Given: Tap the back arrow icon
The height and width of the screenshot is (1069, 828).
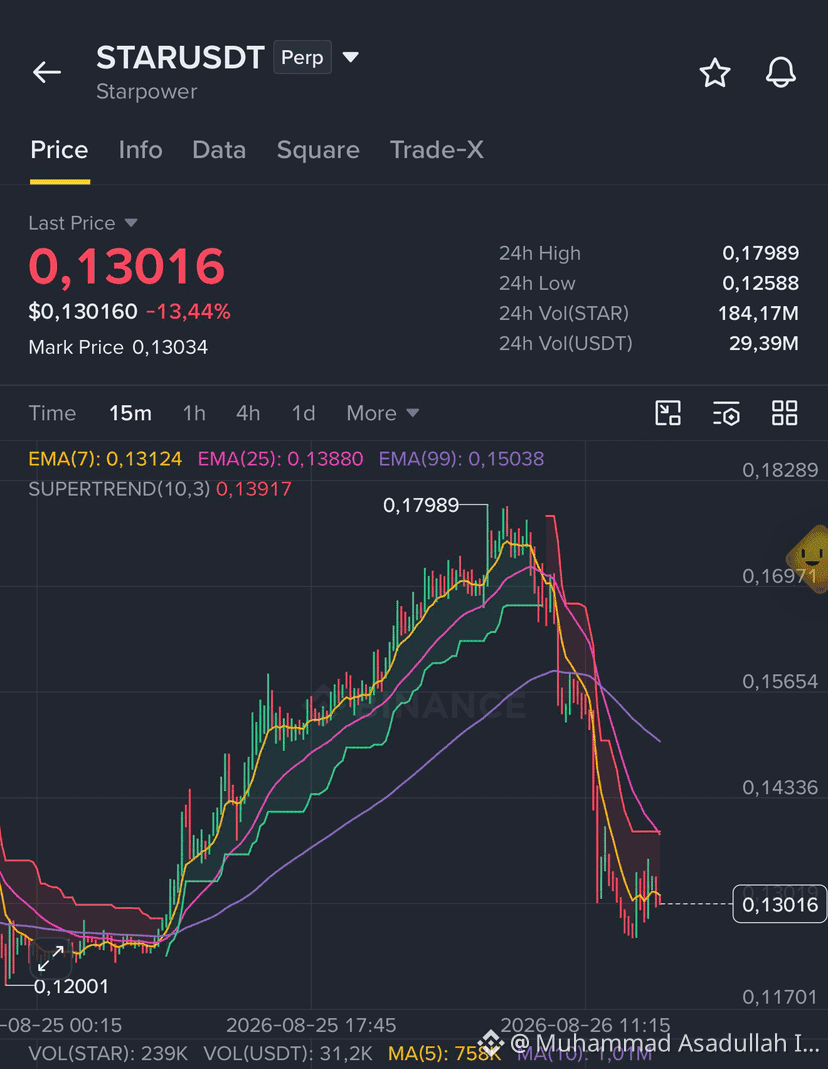Looking at the screenshot, I should tap(47, 72).
